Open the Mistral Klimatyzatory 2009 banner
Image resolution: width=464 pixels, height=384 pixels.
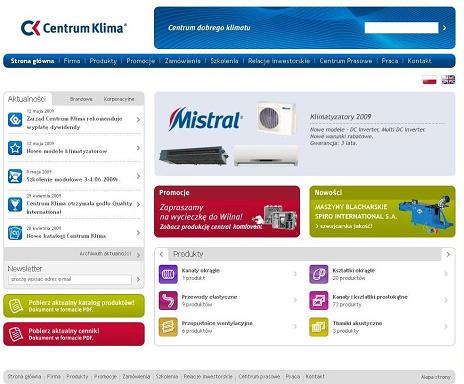pos(305,134)
